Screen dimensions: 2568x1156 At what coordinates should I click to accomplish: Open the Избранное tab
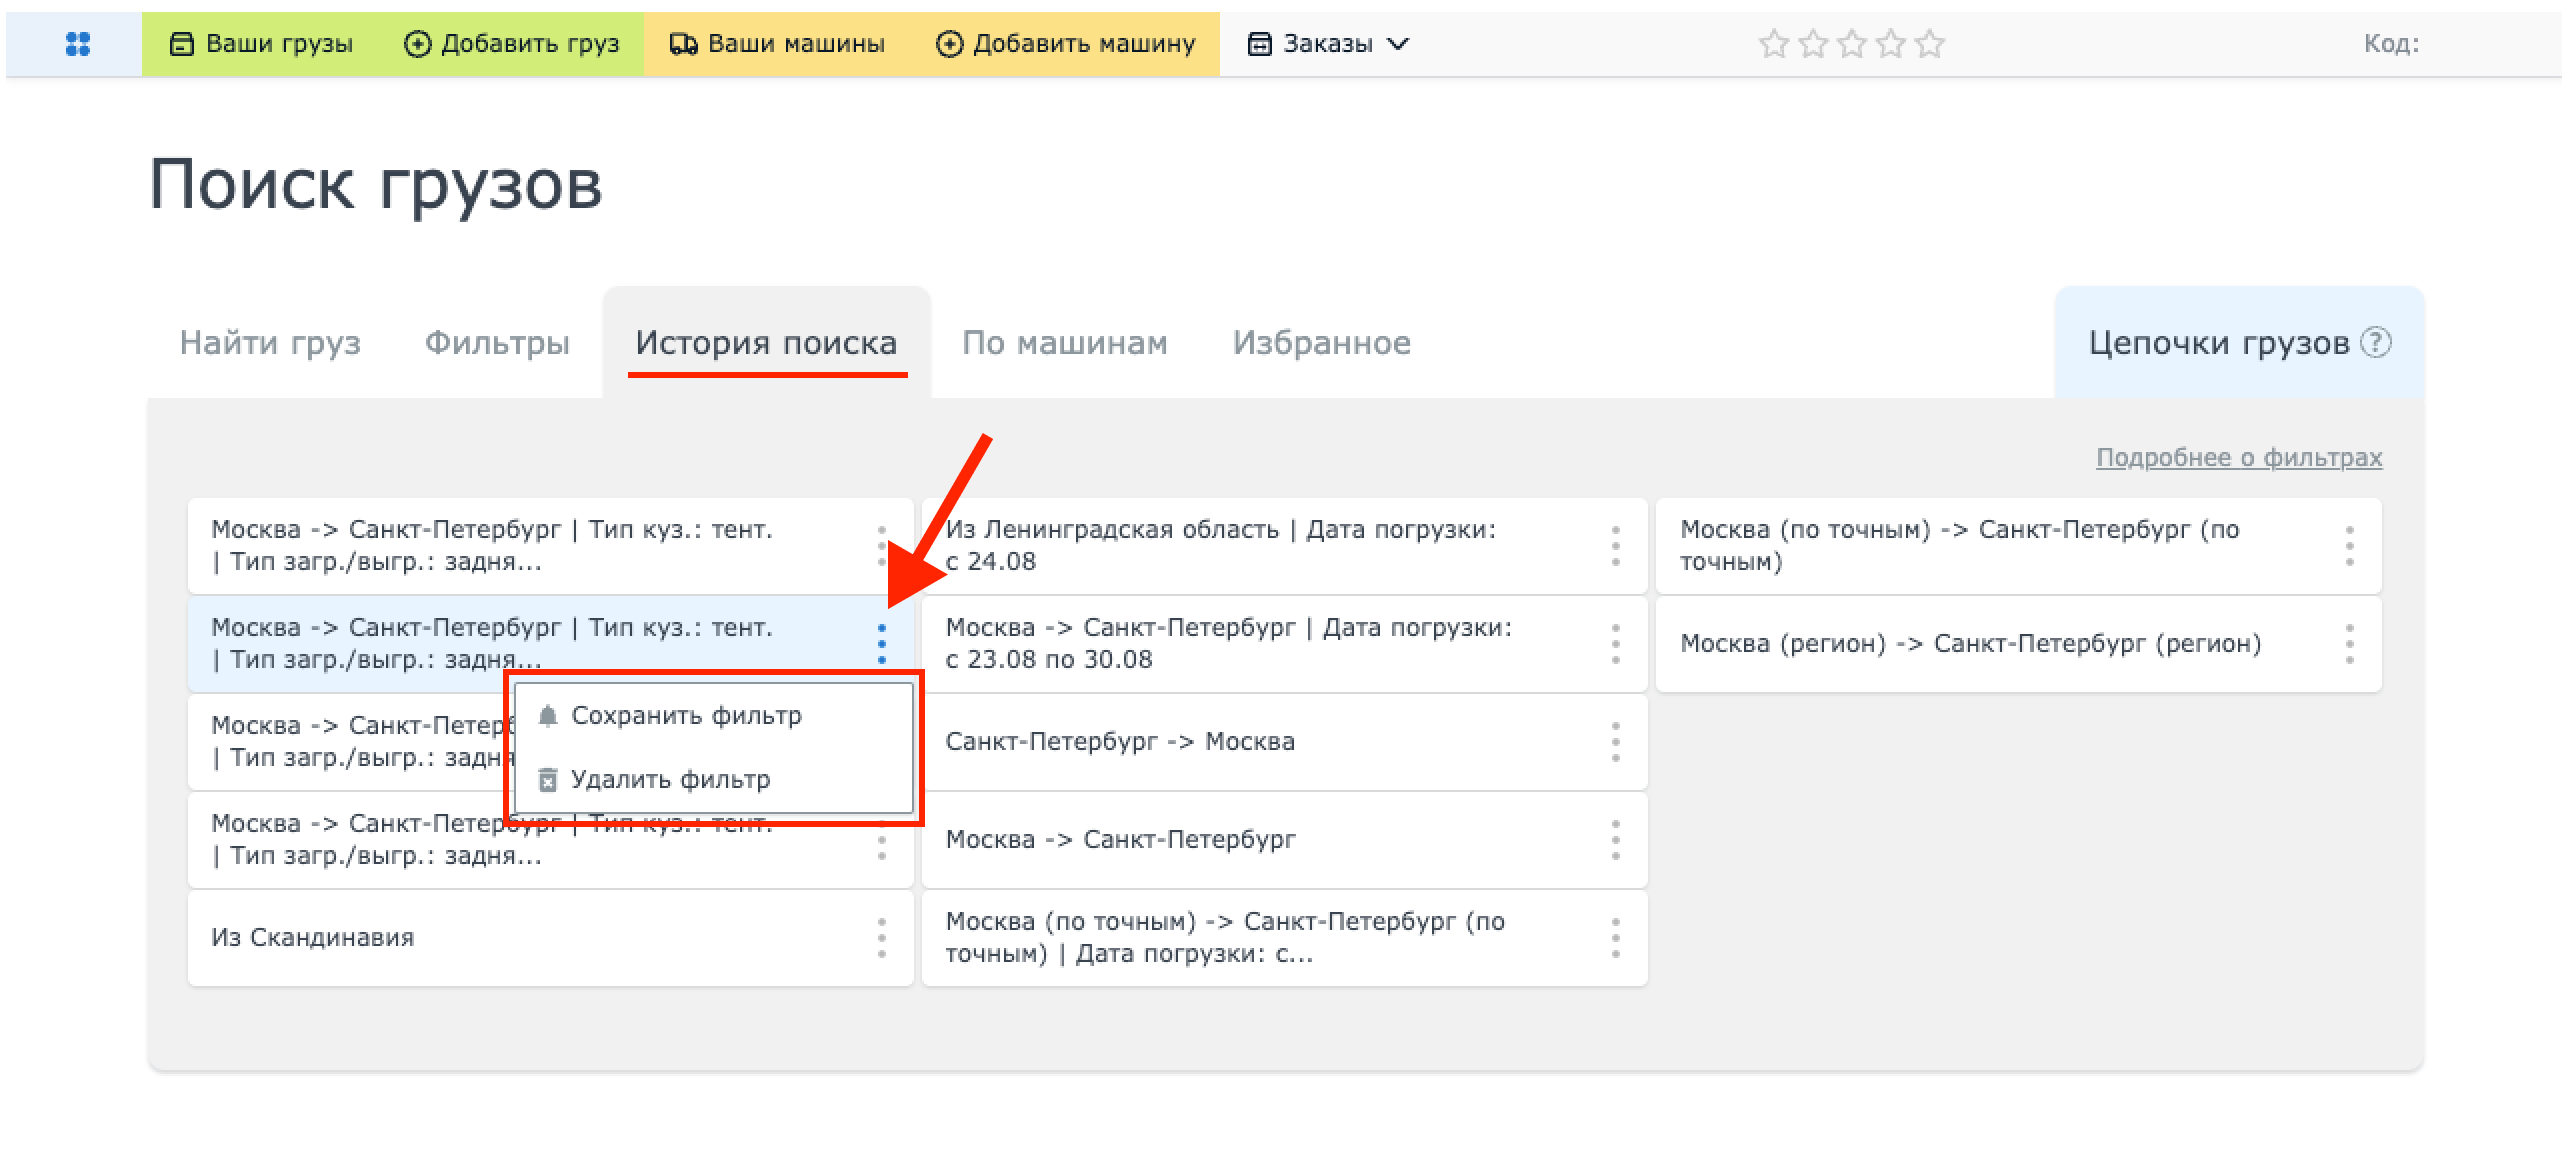pyautogui.click(x=1321, y=343)
